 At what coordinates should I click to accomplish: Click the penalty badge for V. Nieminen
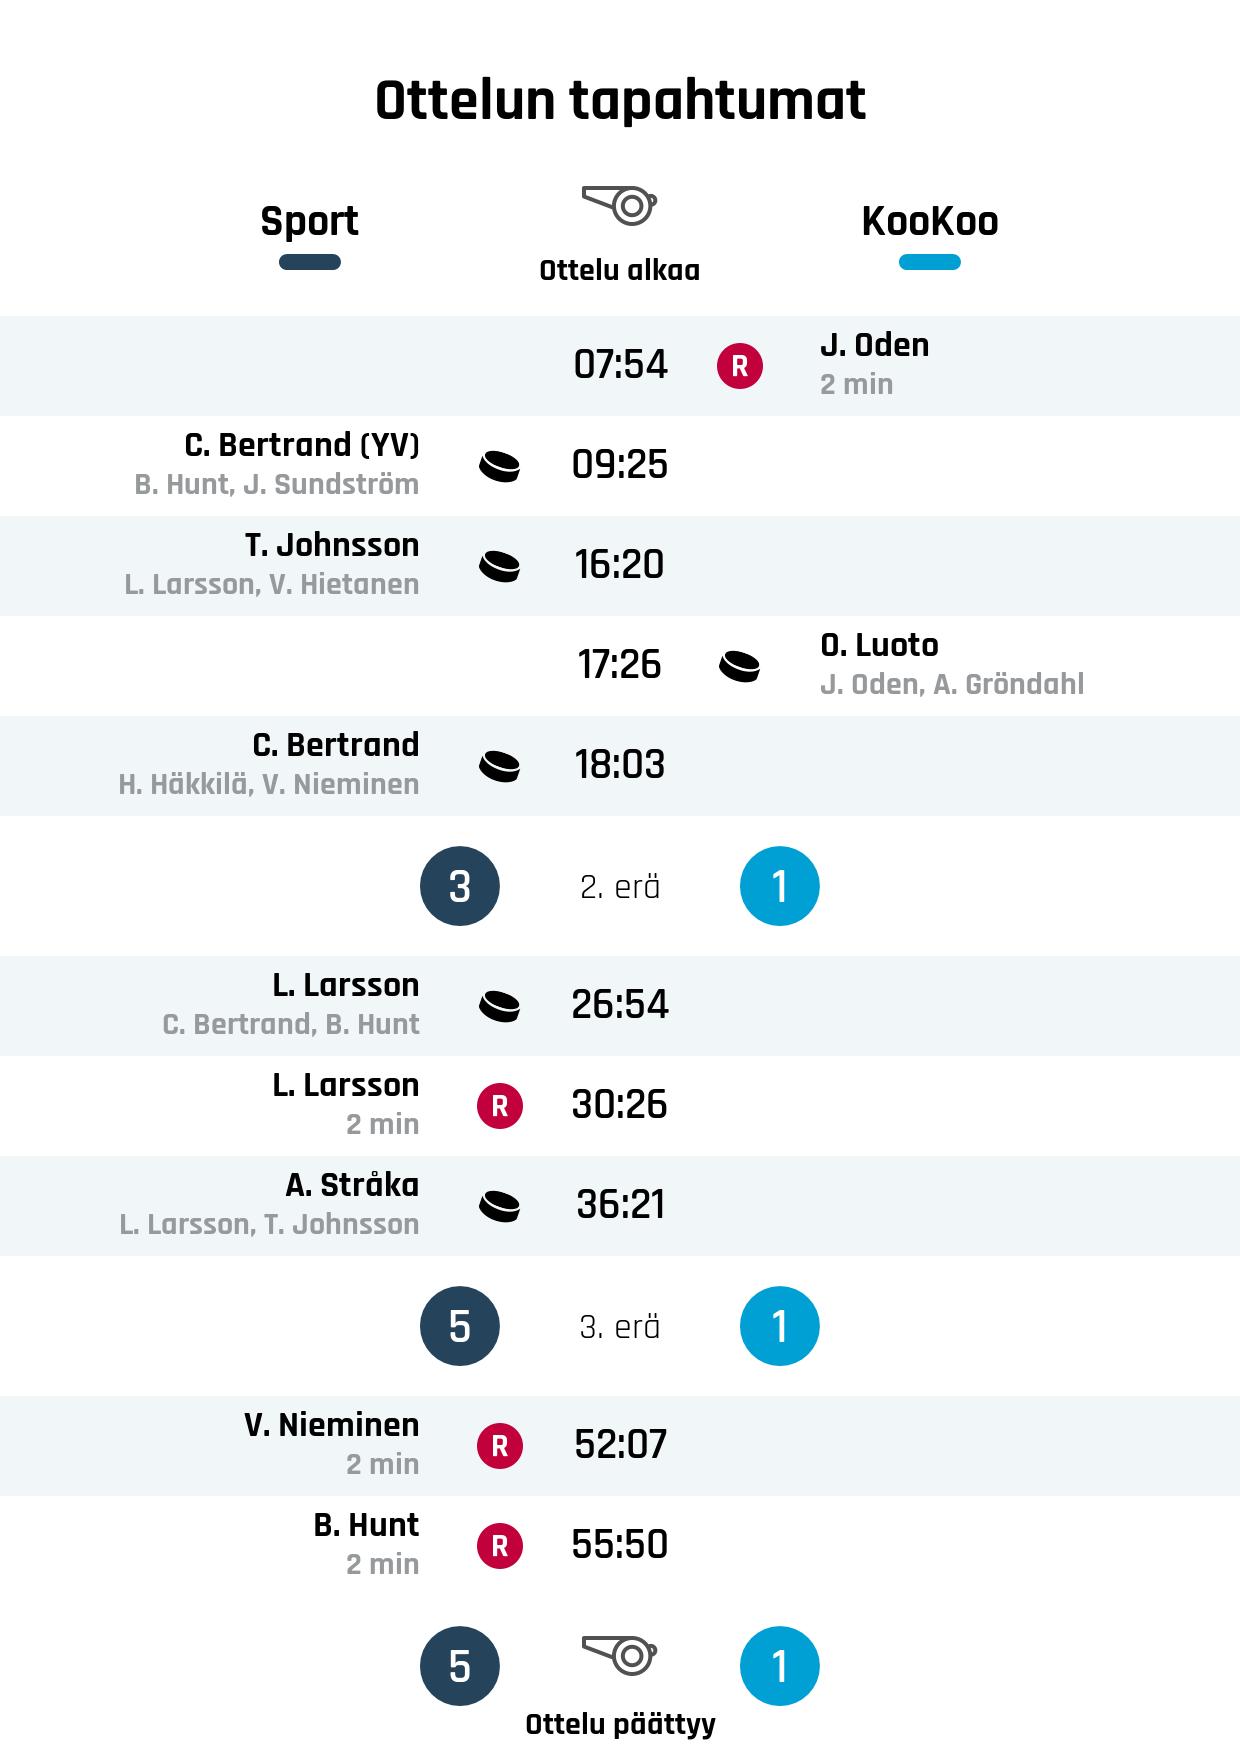click(500, 1446)
